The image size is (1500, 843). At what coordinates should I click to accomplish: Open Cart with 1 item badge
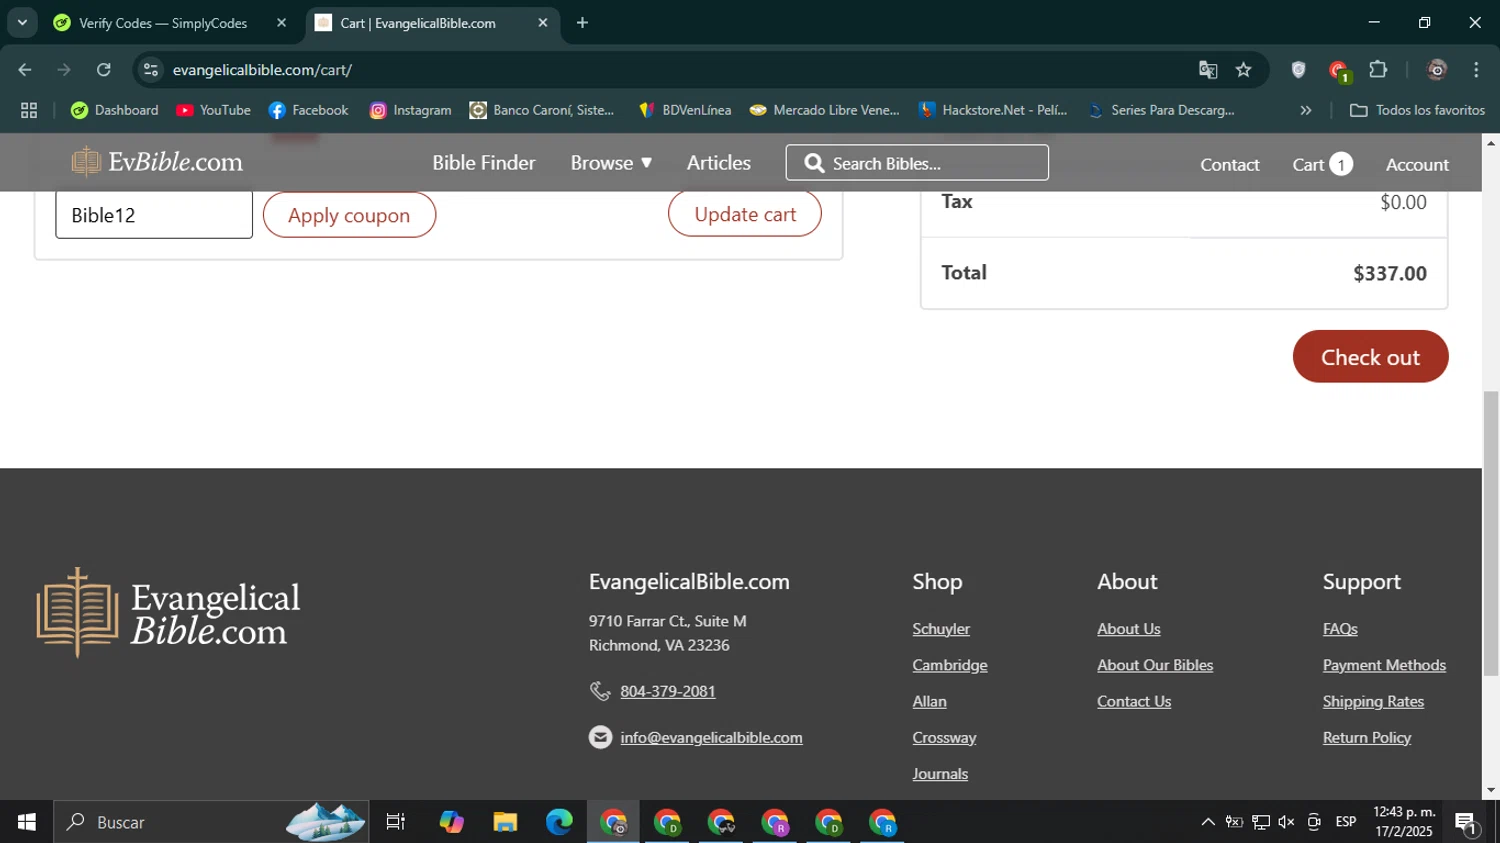click(1322, 164)
